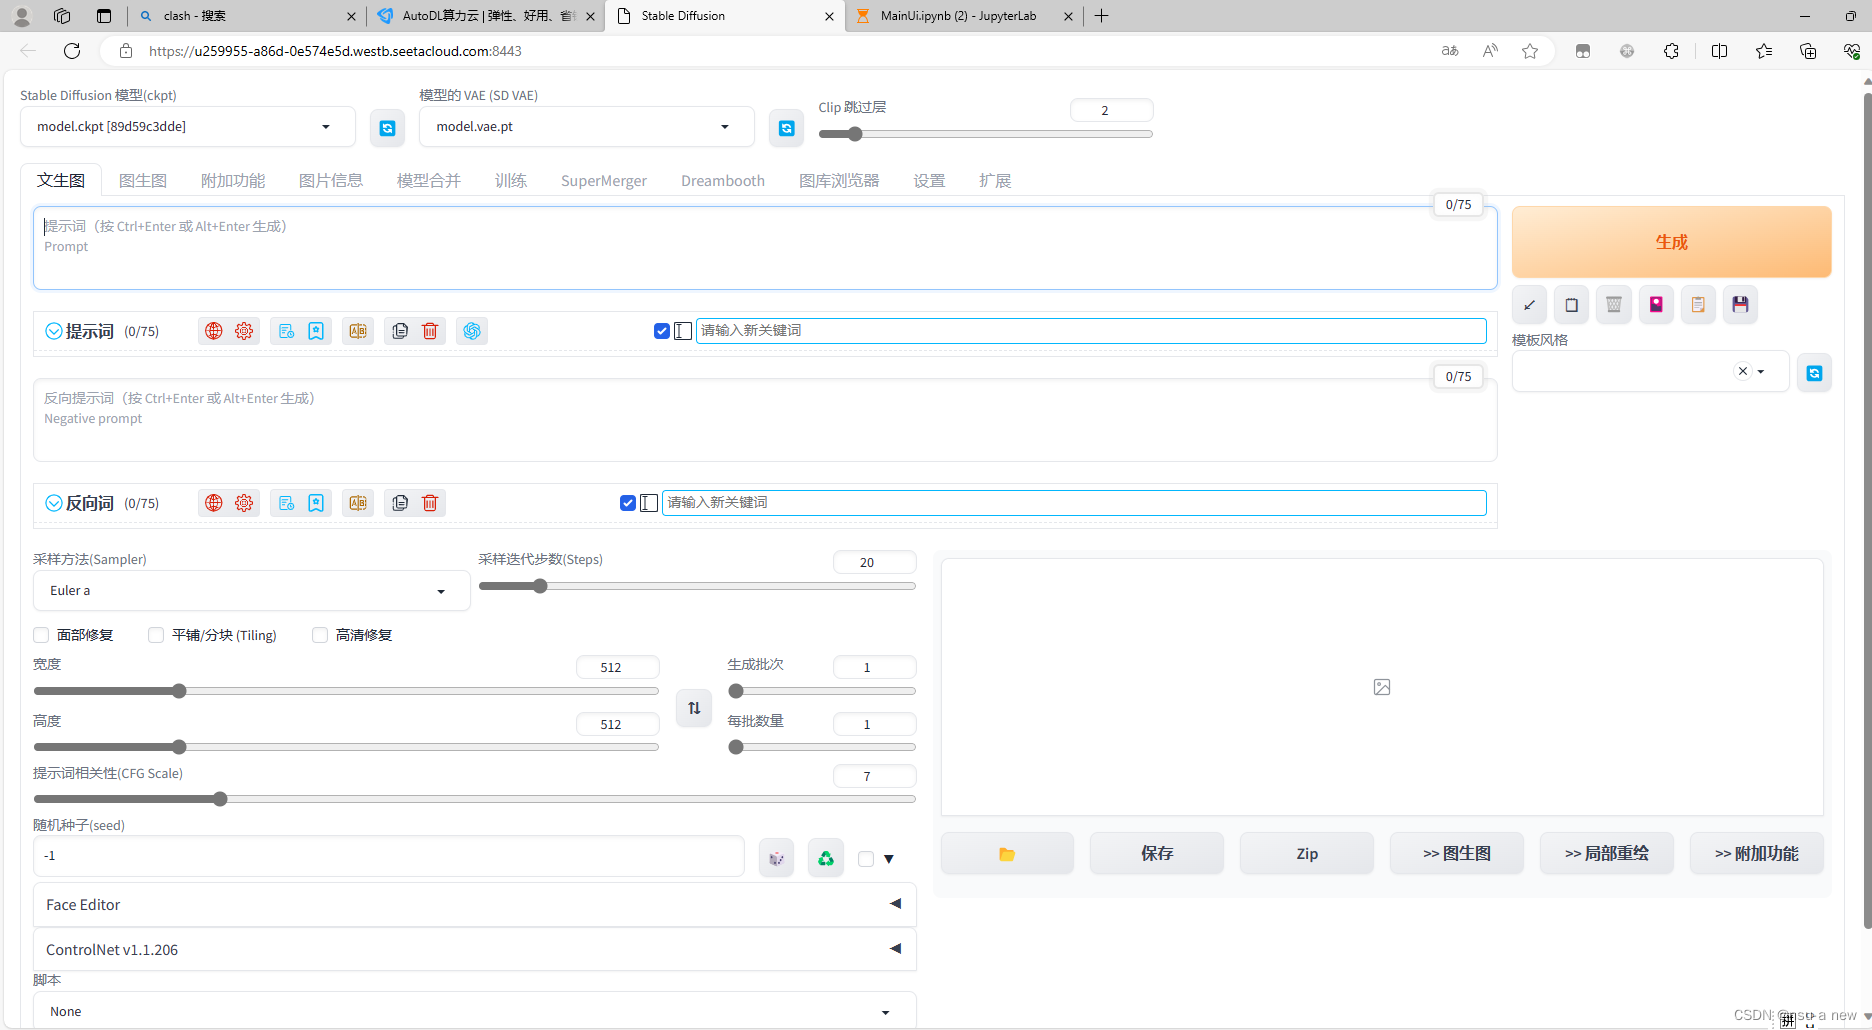Adjust the 采样迭代步数(Steps) slider
Screen dimensions: 1872x1030
(697, 586)
